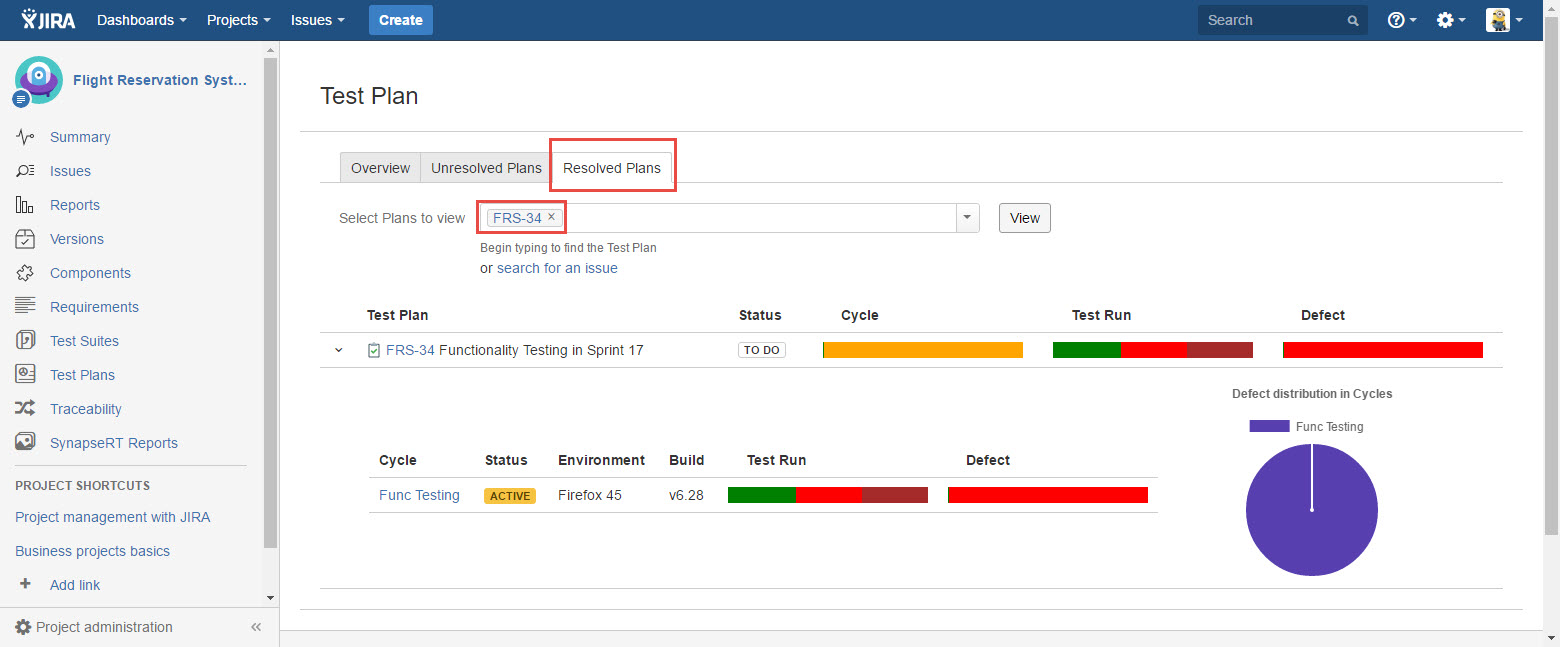
Task: Open the Dashboards menu
Action: pos(142,20)
